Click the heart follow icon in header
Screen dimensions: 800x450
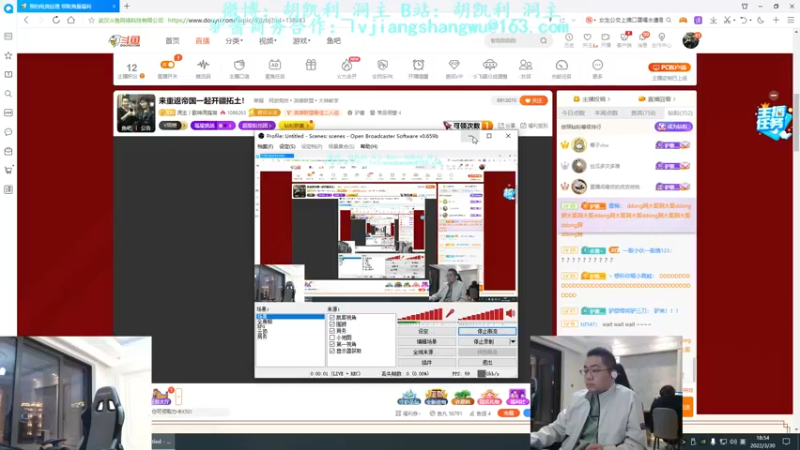tap(587, 37)
